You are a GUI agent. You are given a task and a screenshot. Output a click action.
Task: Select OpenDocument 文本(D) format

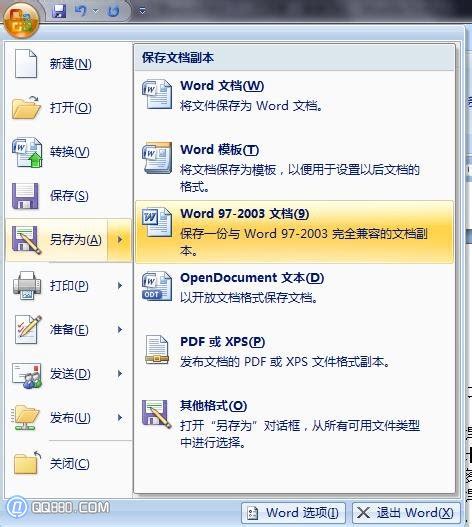pyautogui.click(x=294, y=287)
